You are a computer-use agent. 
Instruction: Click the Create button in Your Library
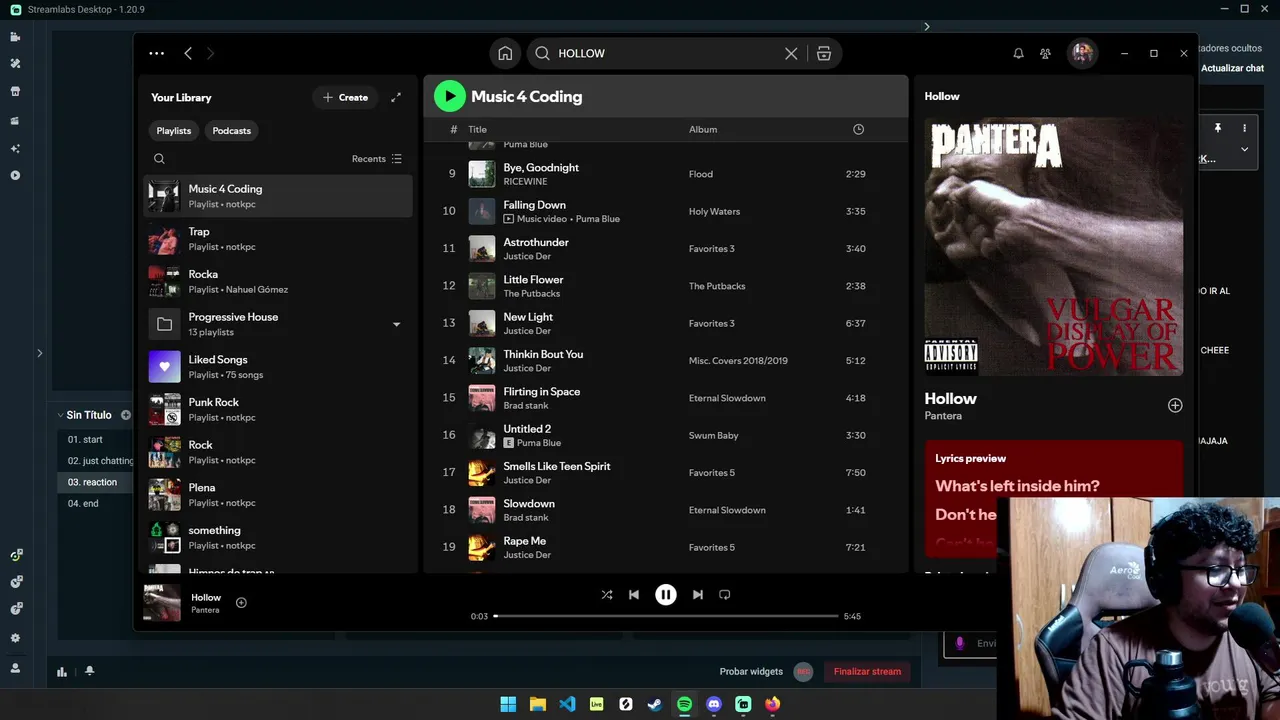pyautogui.click(x=345, y=97)
